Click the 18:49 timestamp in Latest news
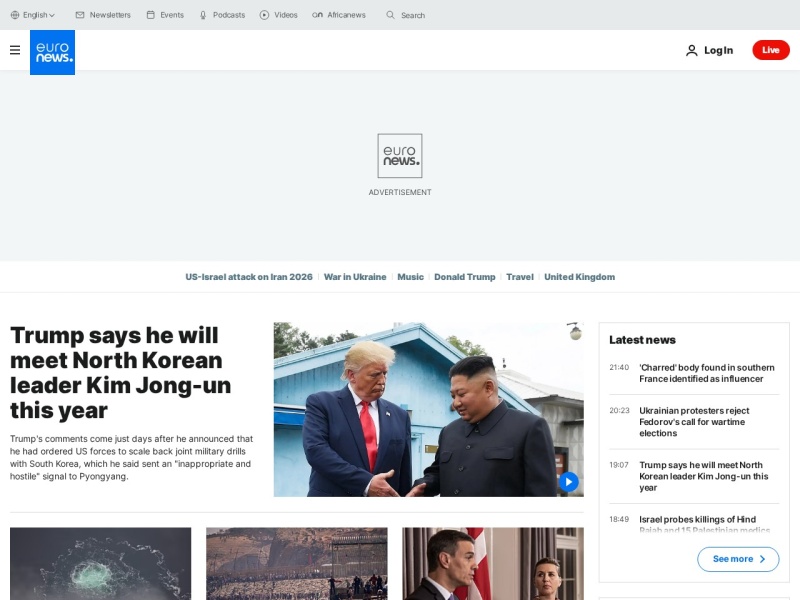Viewport: 800px width, 600px height. [x=619, y=519]
